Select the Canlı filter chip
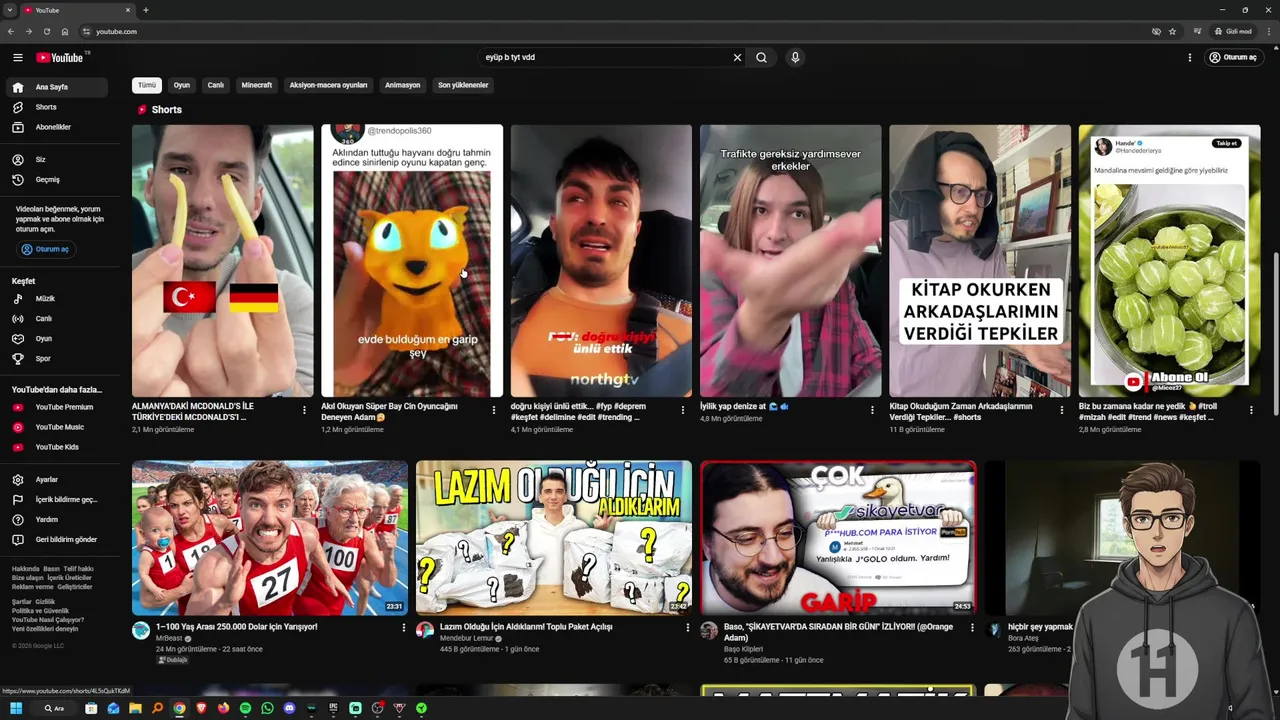The height and width of the screenshot is (720, 1280). pos(215,85)
